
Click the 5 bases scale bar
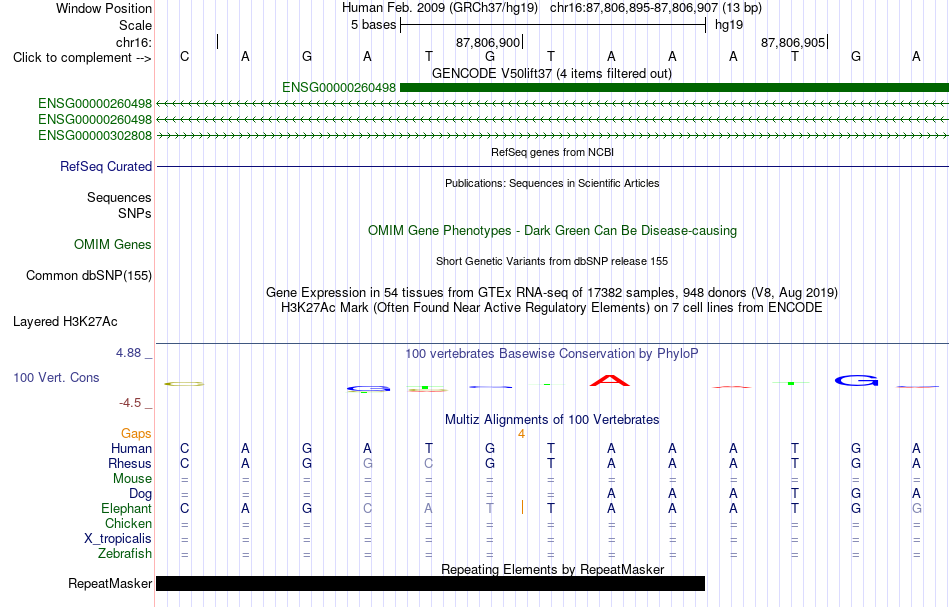point(553,25)
